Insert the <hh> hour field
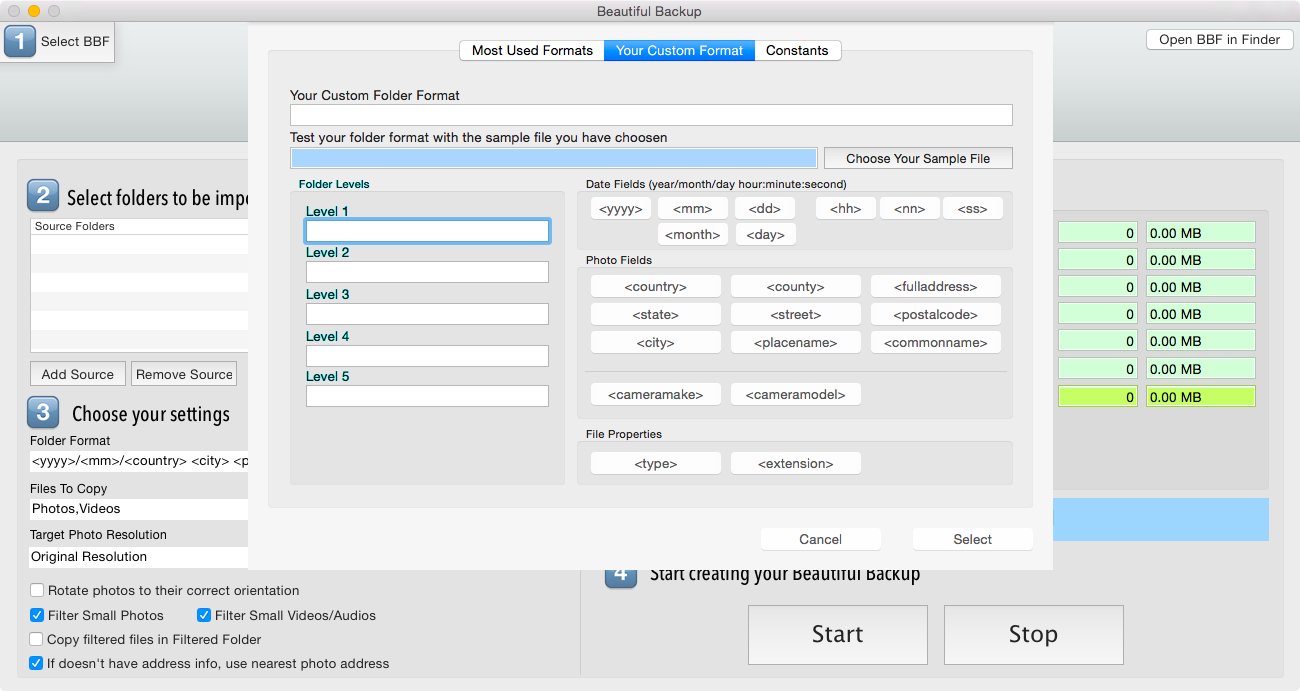The image size is (1300, 691). click(846, 208)
